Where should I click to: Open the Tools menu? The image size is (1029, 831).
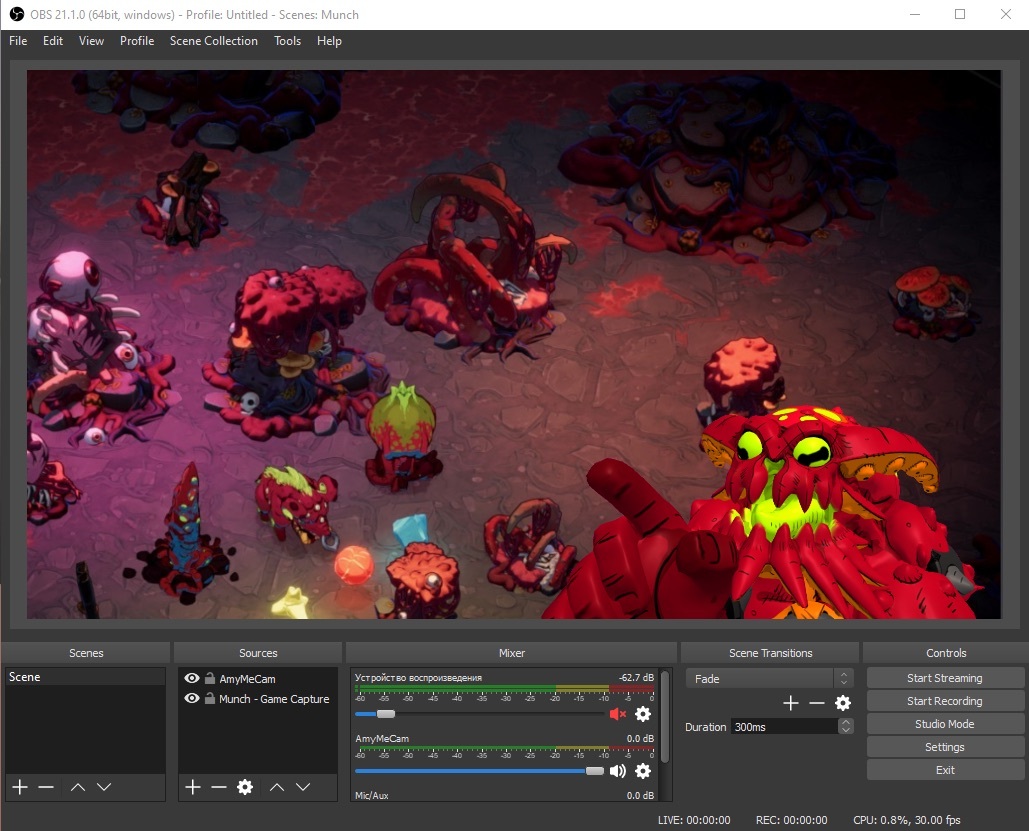[x=287, y=41]
